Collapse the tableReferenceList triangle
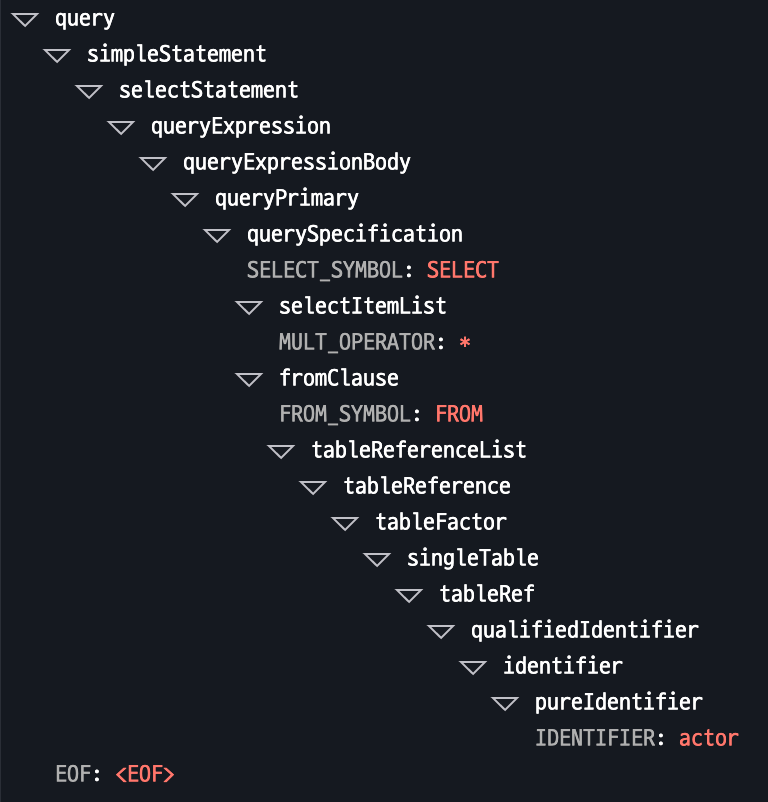 (x=282, y=451)
